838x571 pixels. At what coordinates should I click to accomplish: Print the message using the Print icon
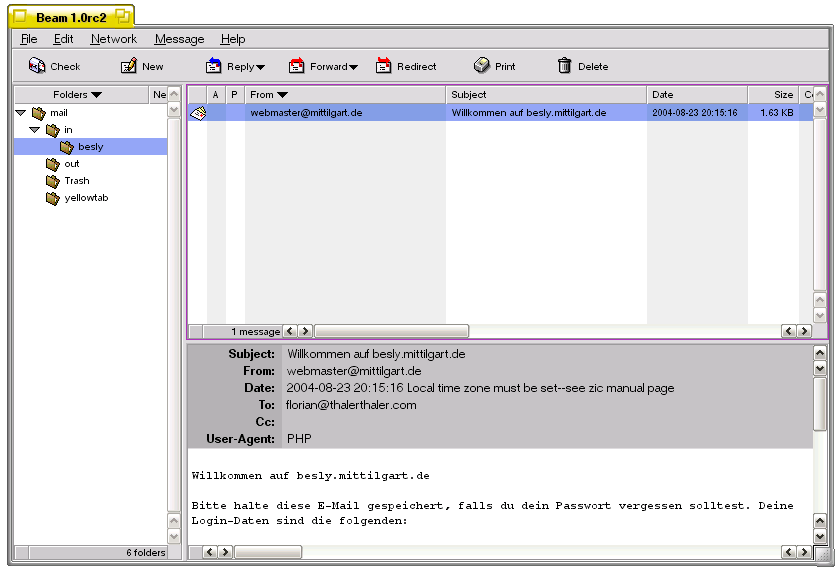pyautogui.click(x=482, y=66)
